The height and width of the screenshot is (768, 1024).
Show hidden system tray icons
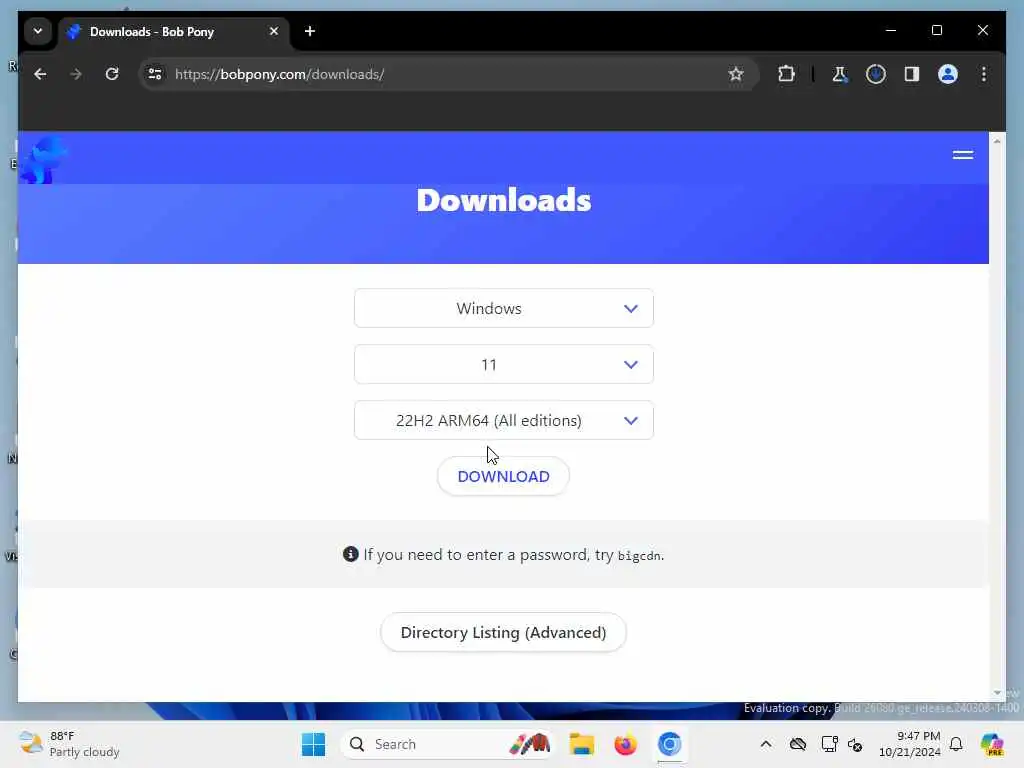pos(766,744)
